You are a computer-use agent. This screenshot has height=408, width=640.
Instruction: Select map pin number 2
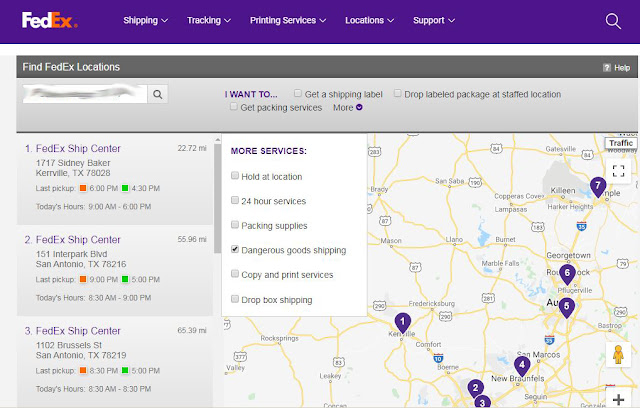click(x=475, y=388)
